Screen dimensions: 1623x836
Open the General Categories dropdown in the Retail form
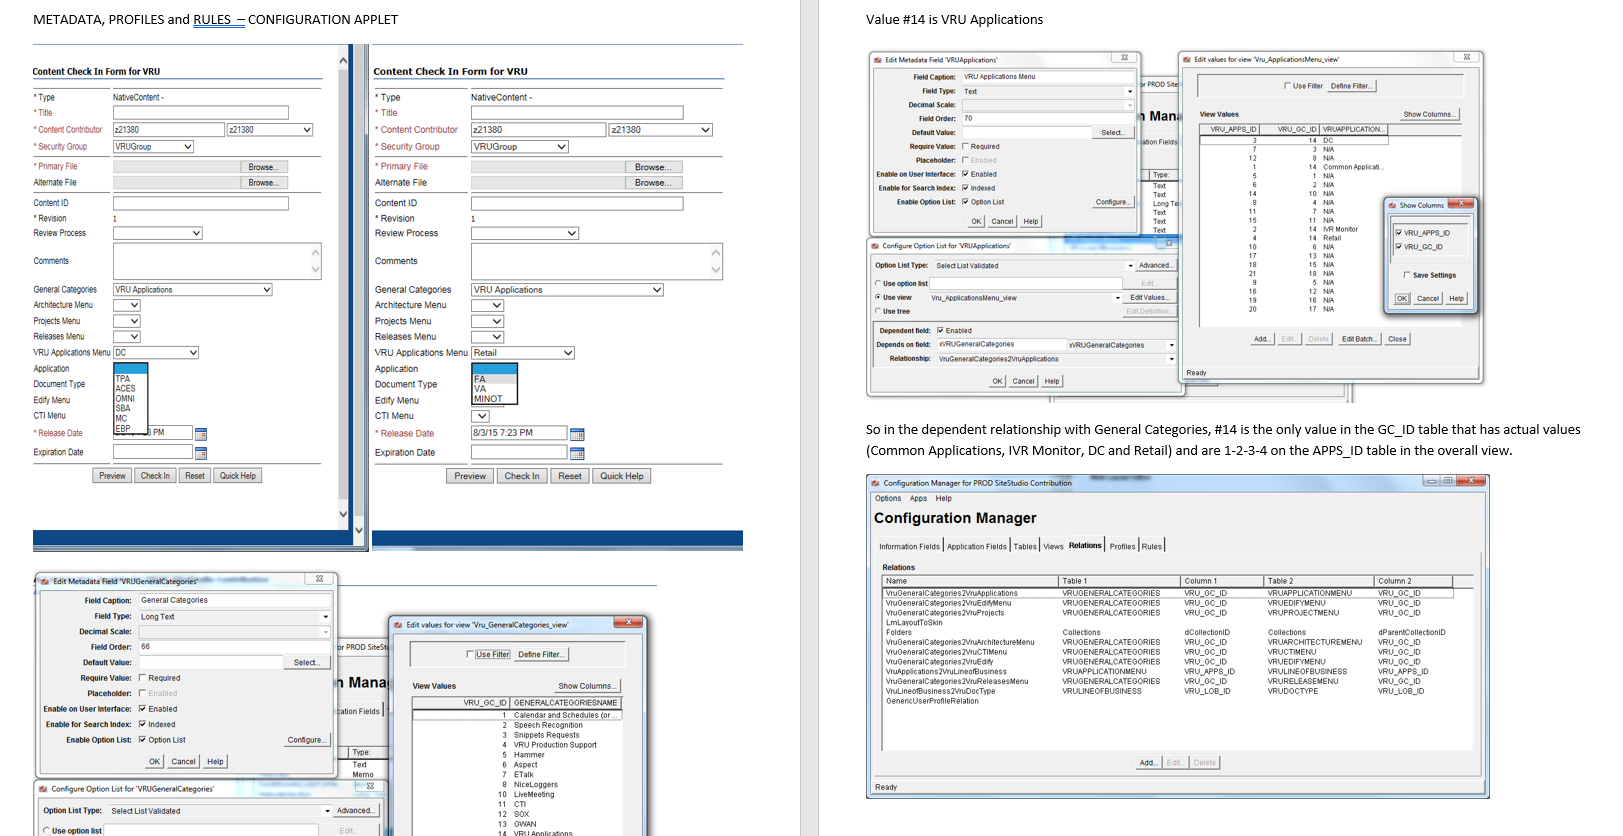(x=657, y=290)
